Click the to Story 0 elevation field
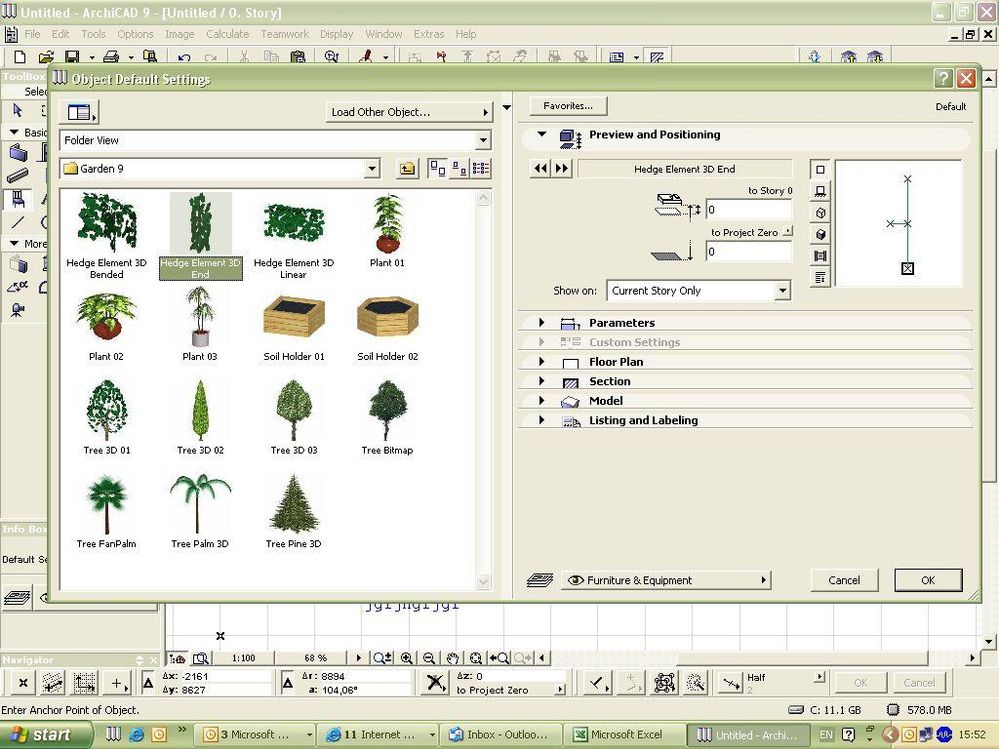The width and height of the screenshot is (999, 749). click(x=749, y=210)
